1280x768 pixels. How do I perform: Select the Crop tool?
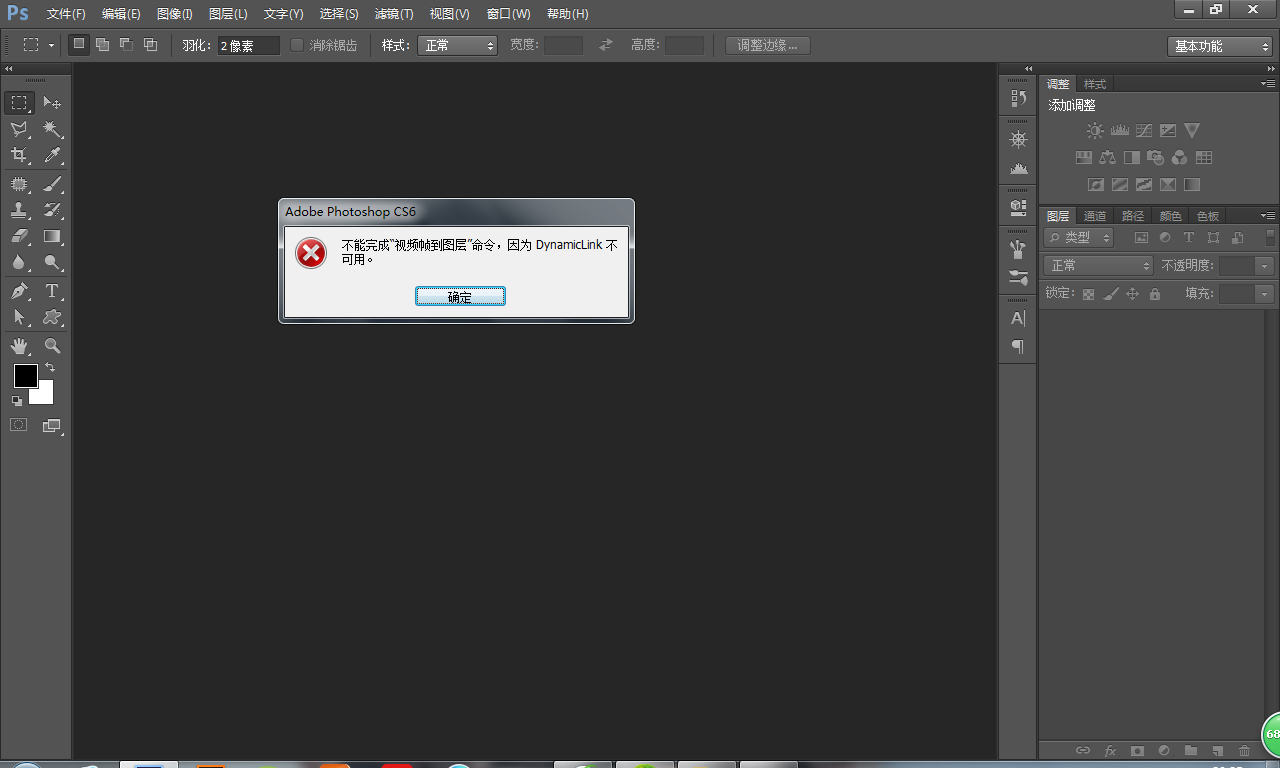(x=19, y=155)
